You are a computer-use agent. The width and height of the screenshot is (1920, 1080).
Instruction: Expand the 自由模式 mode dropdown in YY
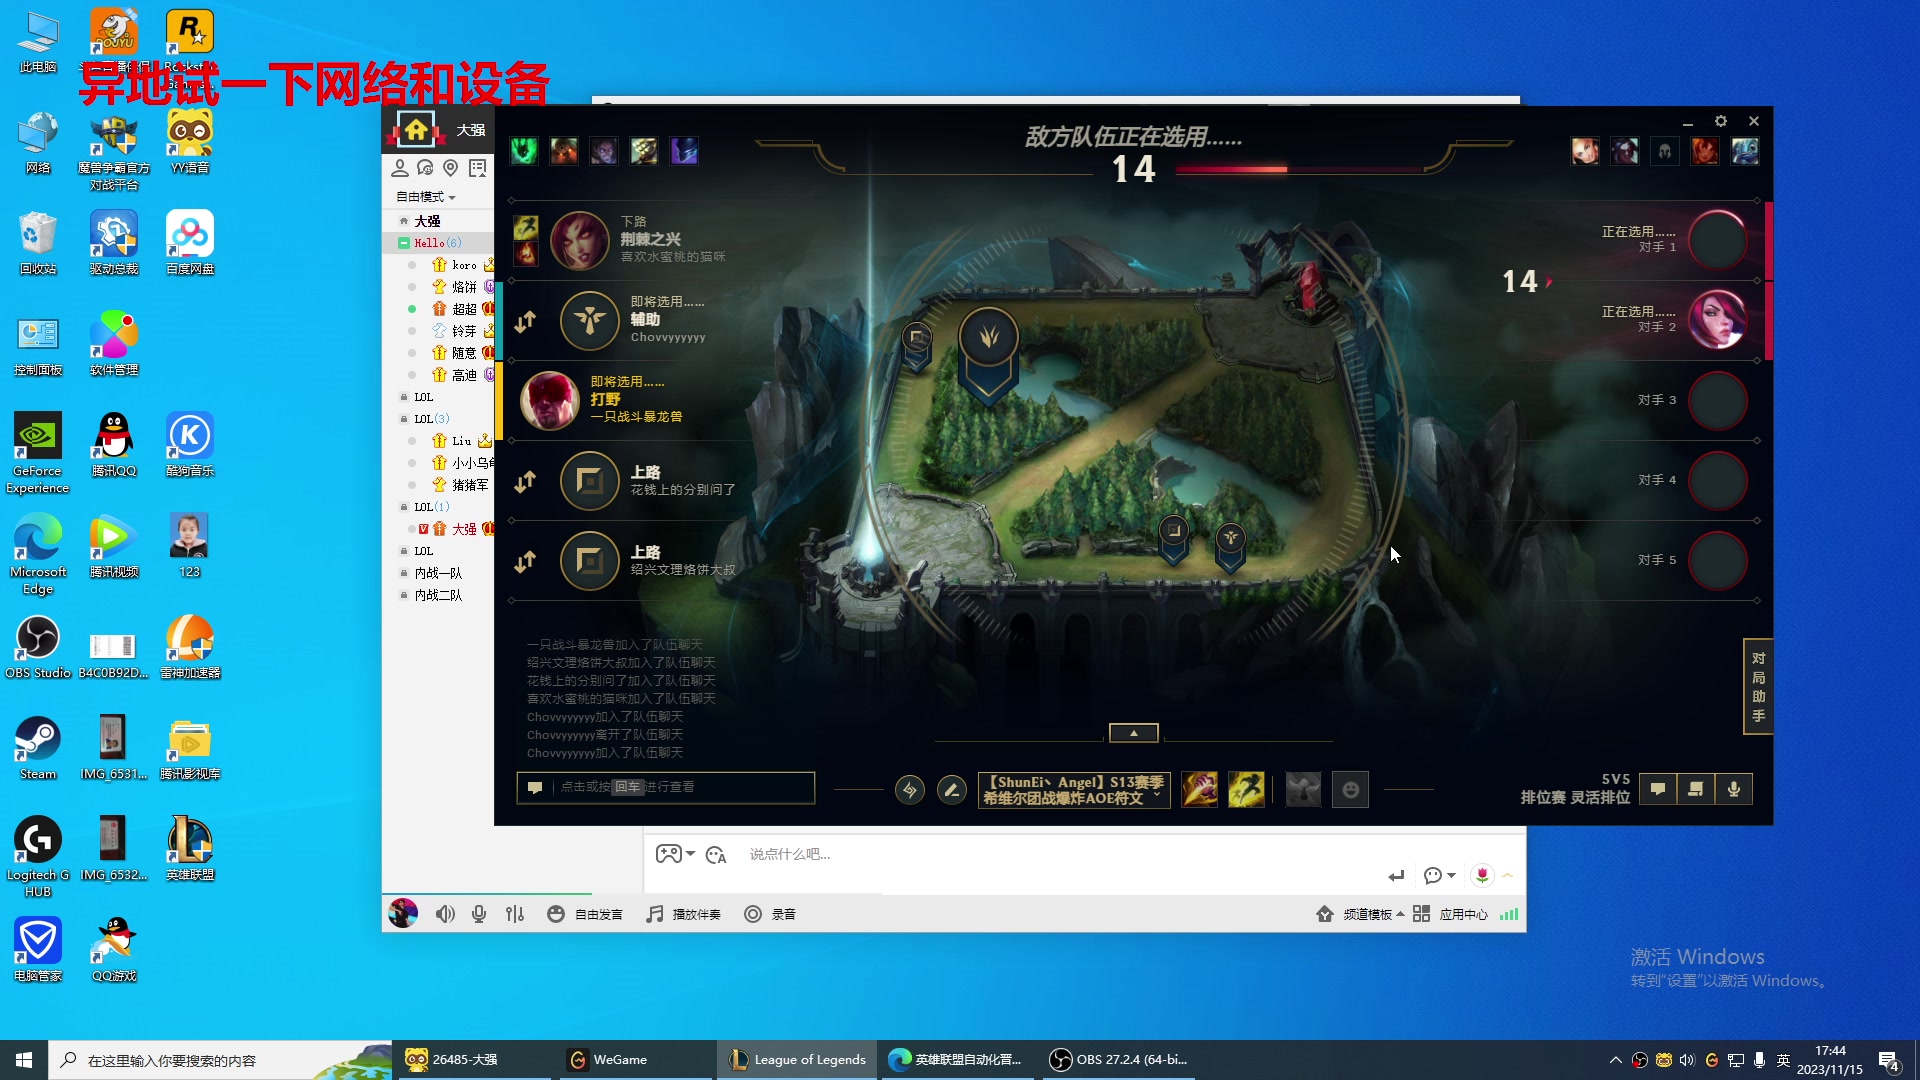pos(426,197)
